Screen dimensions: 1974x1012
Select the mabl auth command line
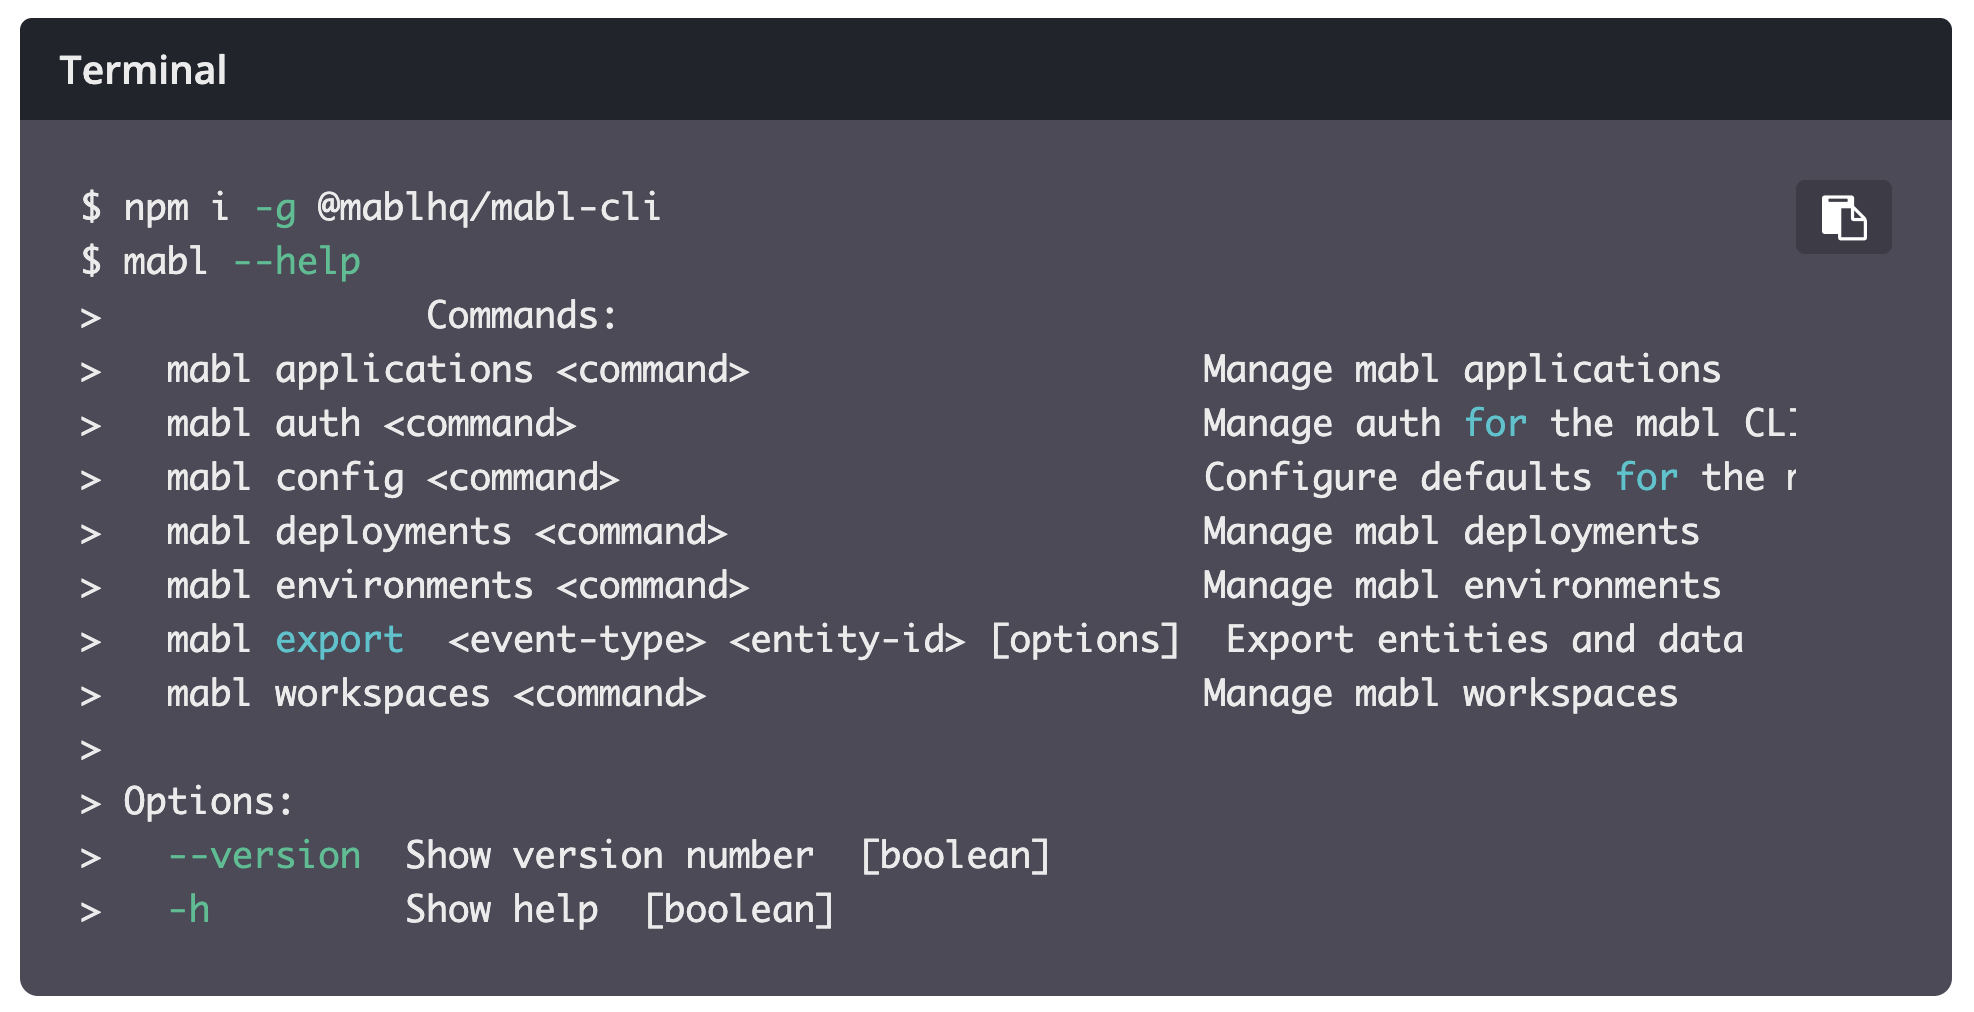[x=371, y=423]
